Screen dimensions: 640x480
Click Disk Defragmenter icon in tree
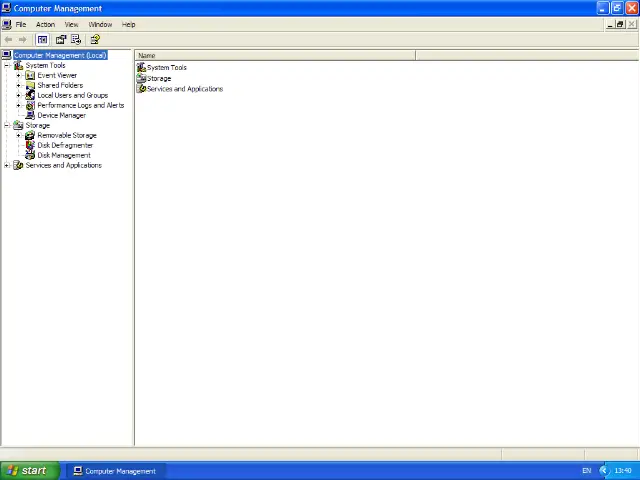[30, 145]
